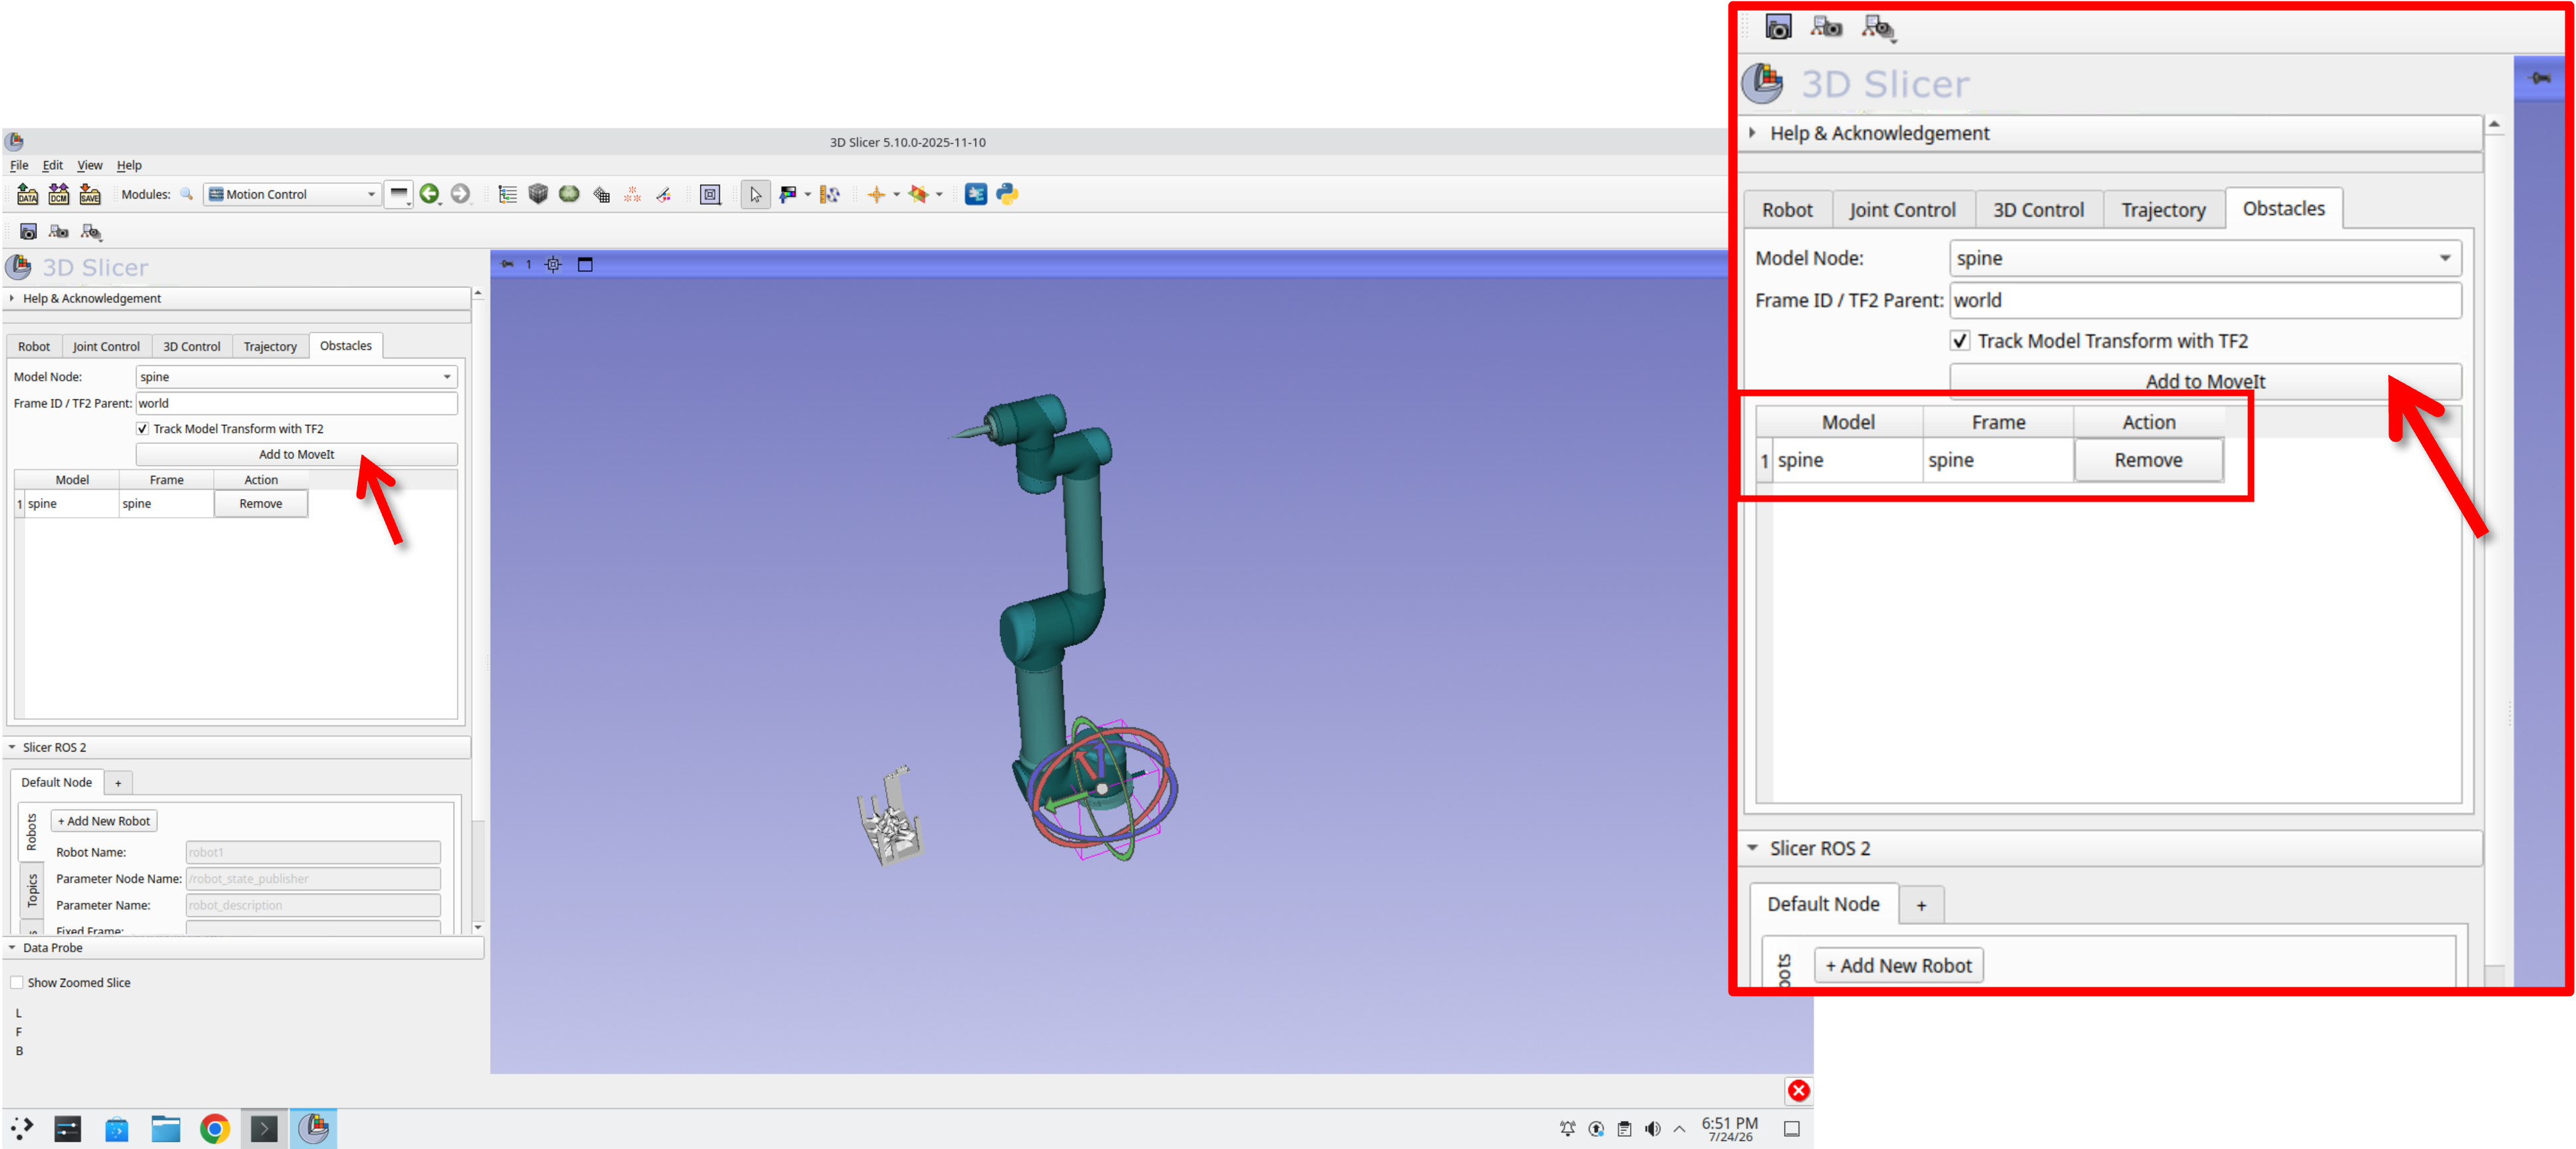Open the file manager taskbar icon
This screenshot has width=2576, height=1149.
click(165, 1129)
